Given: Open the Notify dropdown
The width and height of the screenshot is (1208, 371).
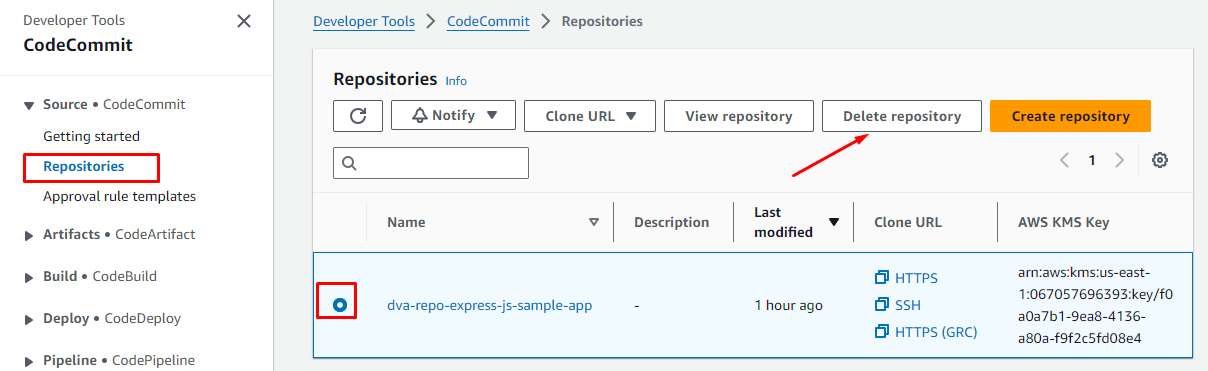Looking at the screenshot, I should click(453, 116).
